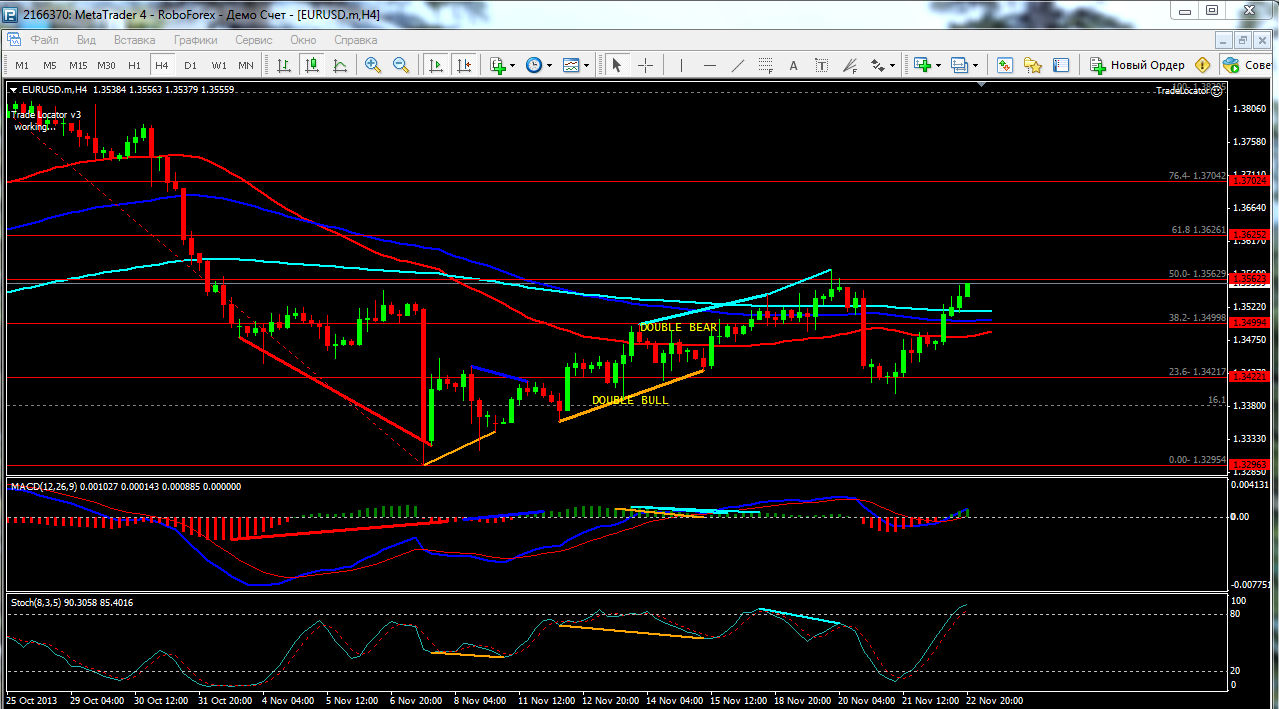The height and width of the screenshot is (709, 1279).
Task: Zoom out of the chart
Action: [x=401, y=65]
